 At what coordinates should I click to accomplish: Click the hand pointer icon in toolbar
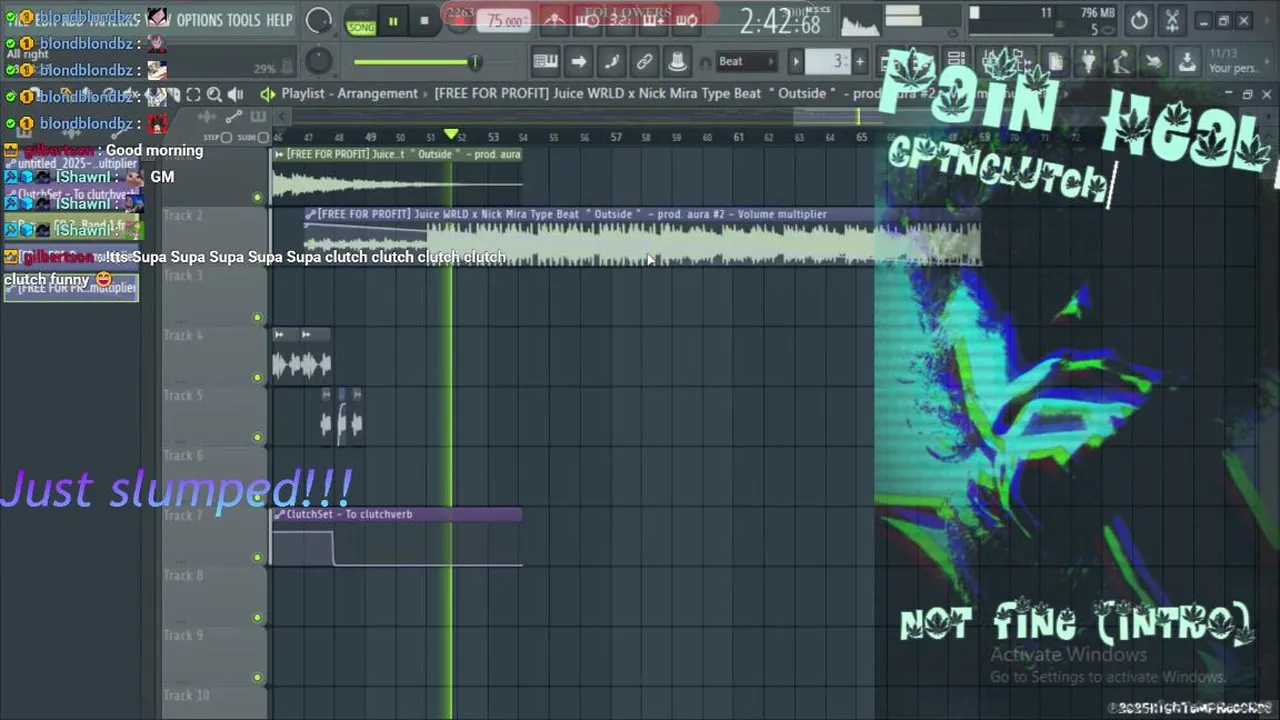[1154, 62]
